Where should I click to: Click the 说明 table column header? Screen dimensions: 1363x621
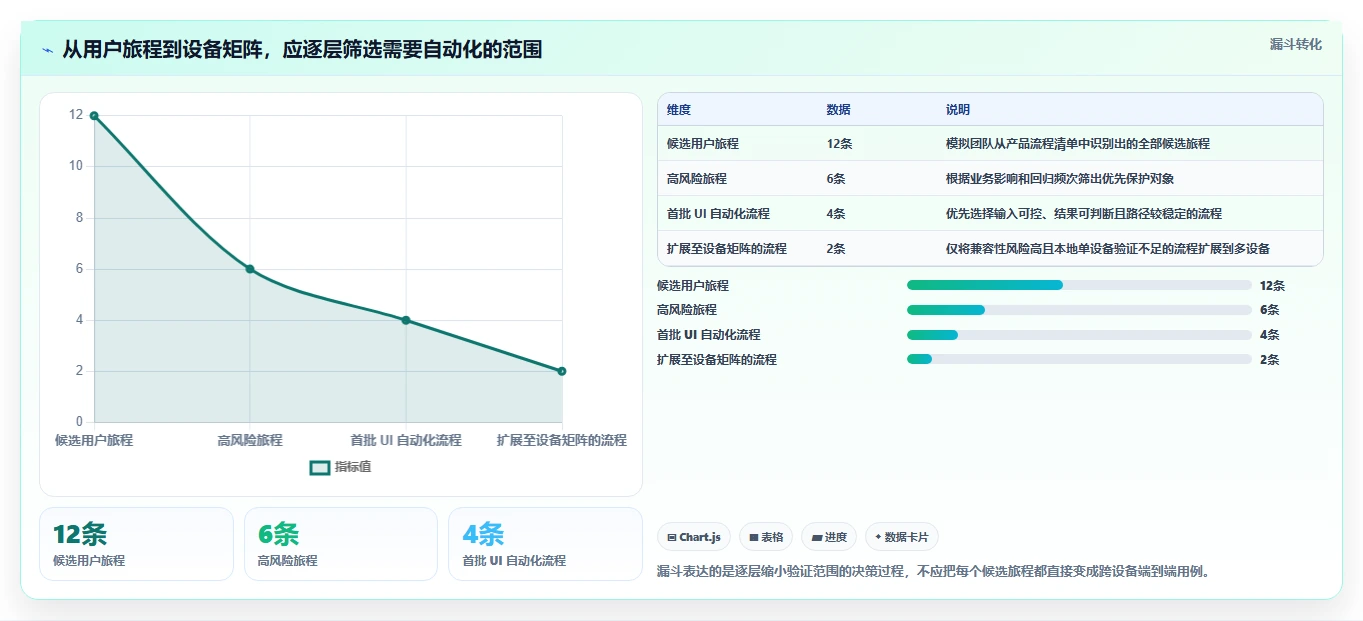pos(958,110)
